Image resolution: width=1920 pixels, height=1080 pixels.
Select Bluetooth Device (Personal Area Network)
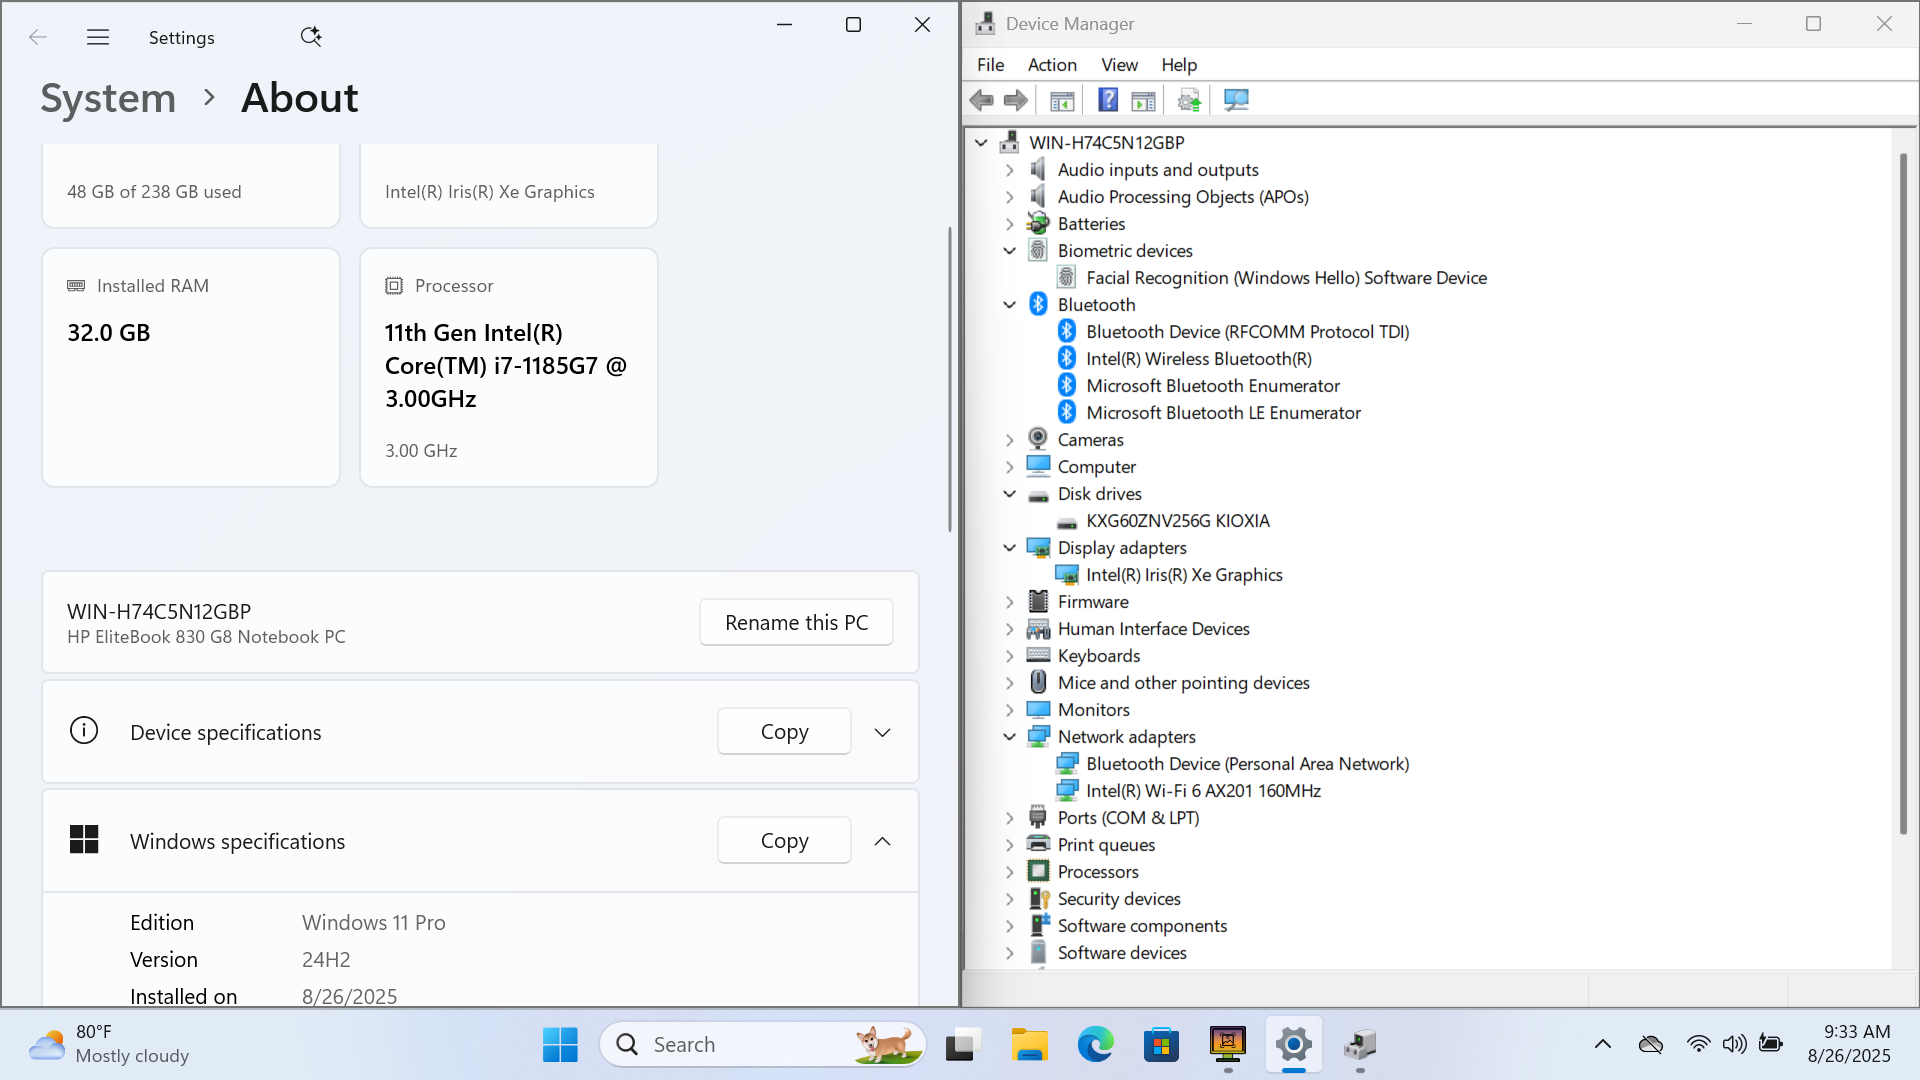point(1247,763)
